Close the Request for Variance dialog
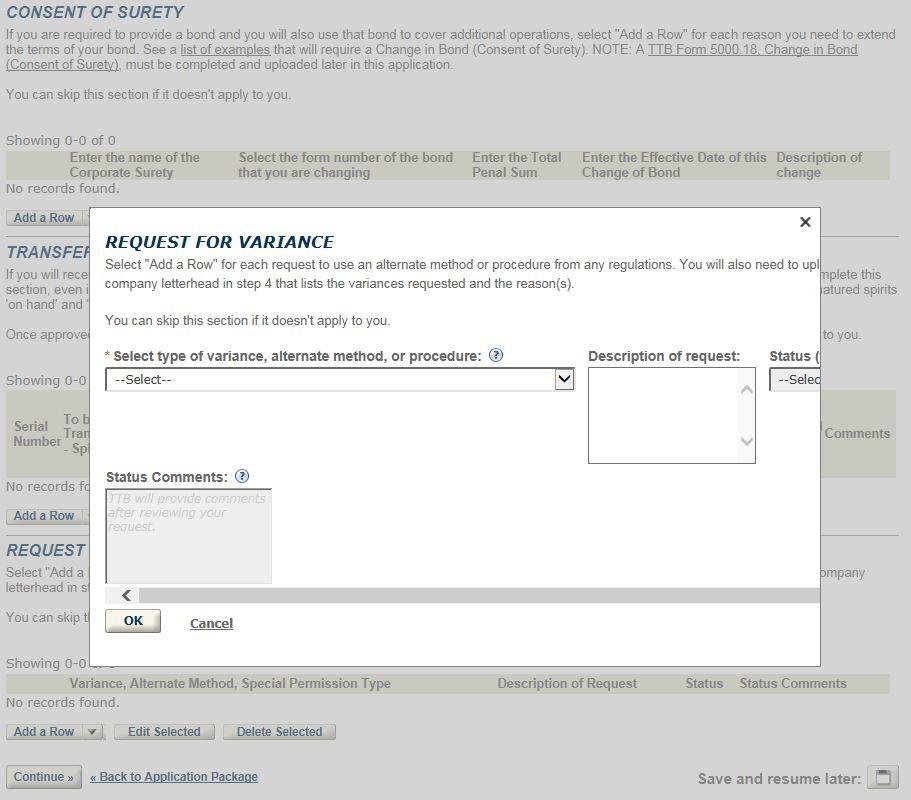 point(805,222)
